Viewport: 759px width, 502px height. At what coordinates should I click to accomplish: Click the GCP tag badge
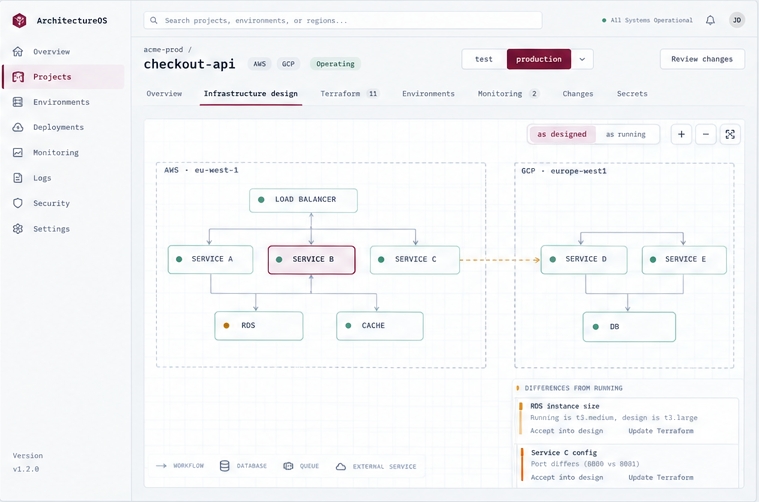[288, 64]
